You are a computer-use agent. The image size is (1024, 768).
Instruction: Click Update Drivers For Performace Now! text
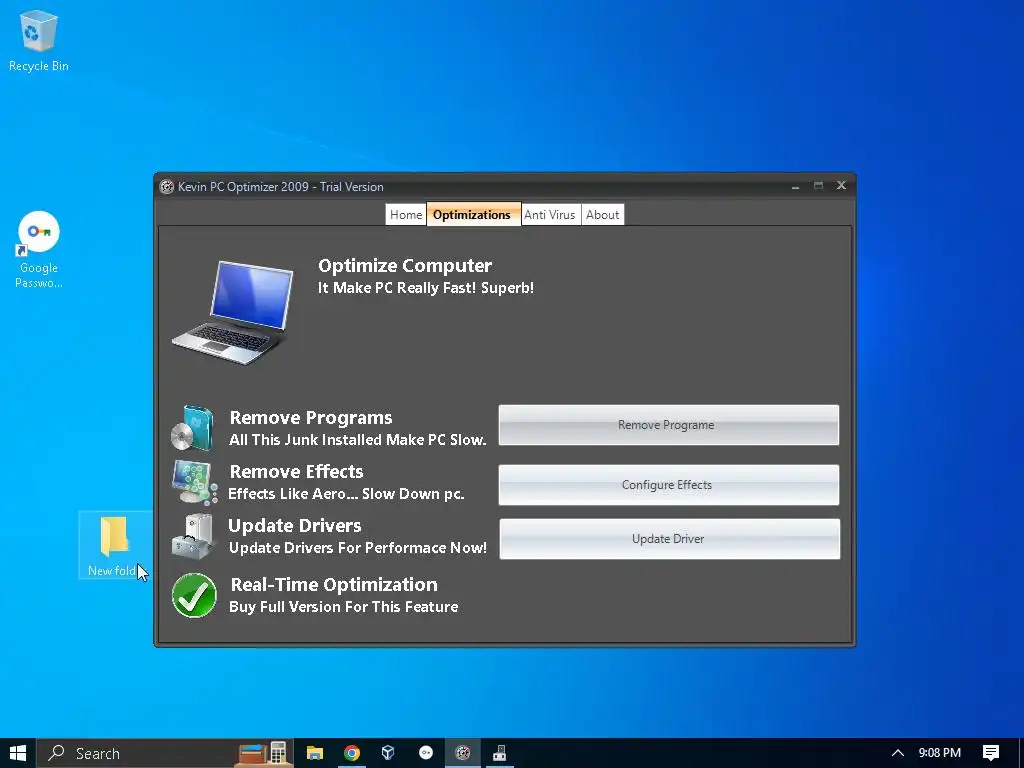tap(358, 548)
